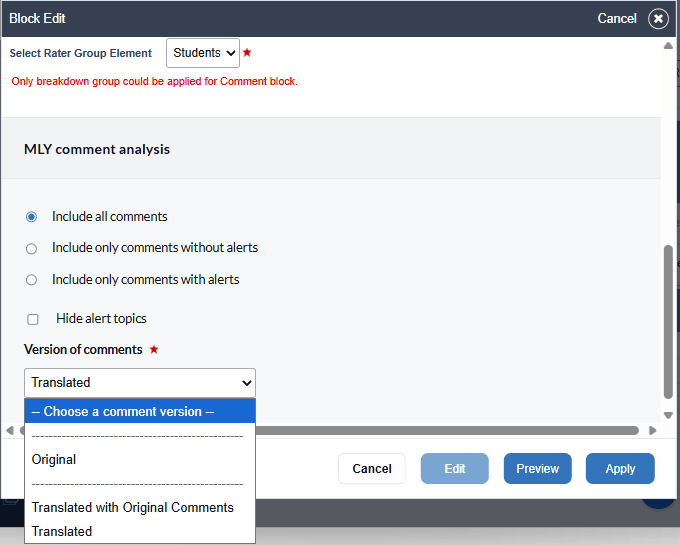Click the Select Rater Group Element label
This screenshot has width=680, height=545.
(81, 53)
